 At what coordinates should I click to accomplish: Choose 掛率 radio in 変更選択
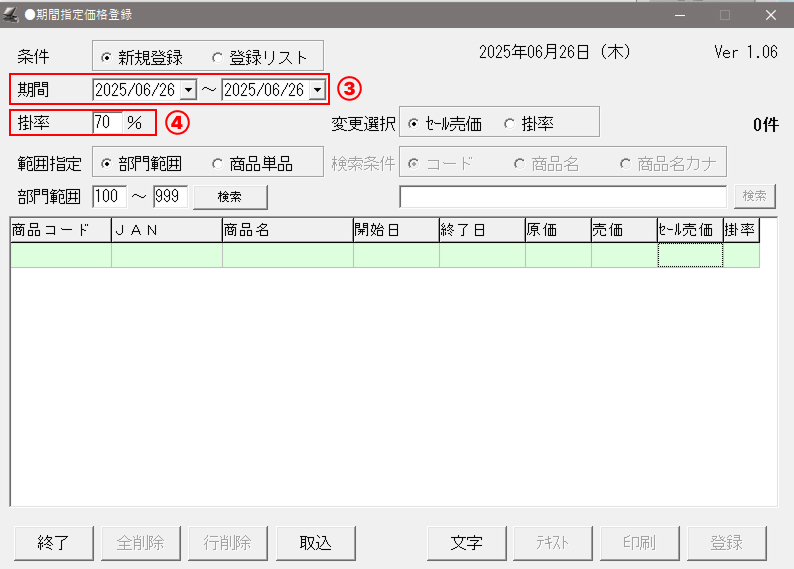[509, 124]
